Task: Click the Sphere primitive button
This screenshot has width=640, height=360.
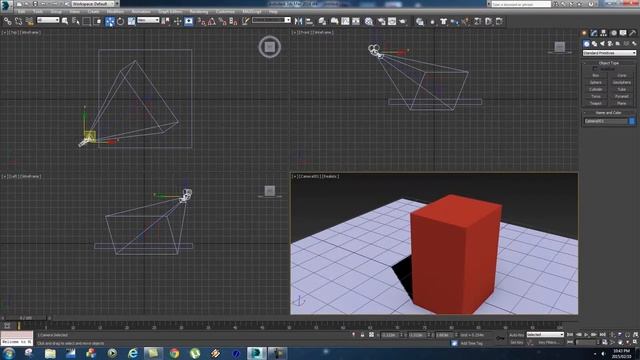Action: coord(596,82)
